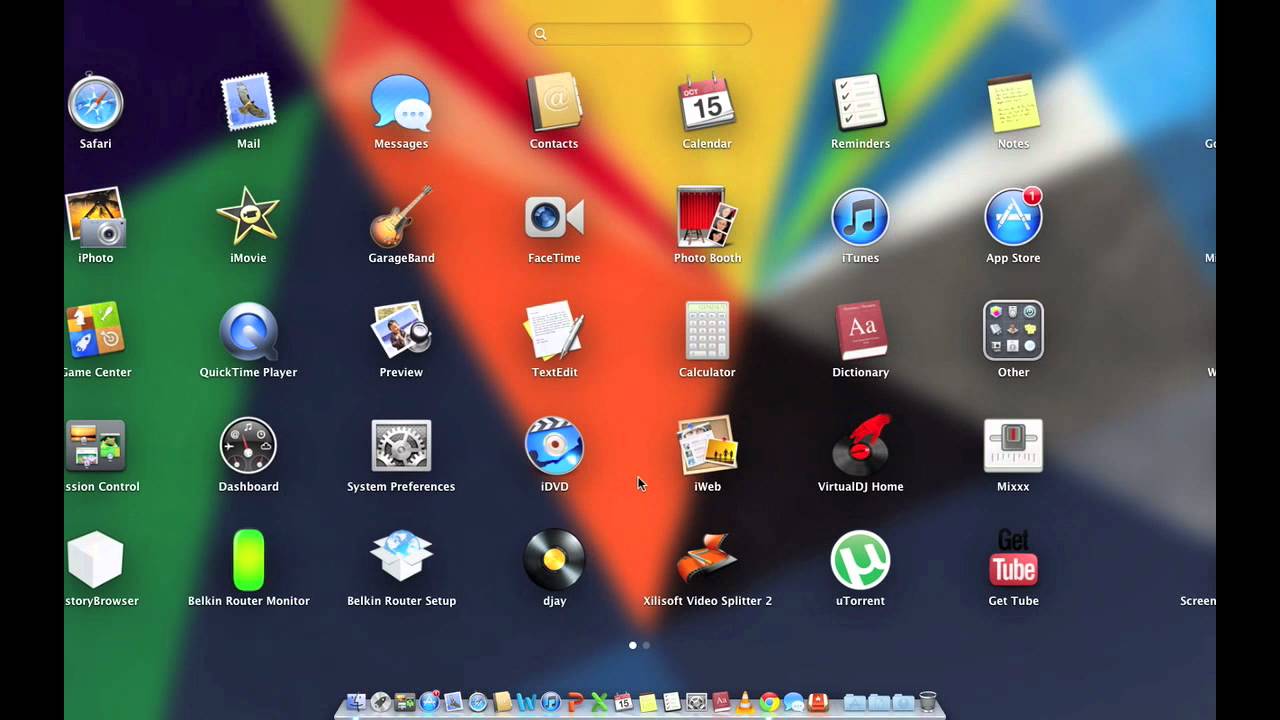Open FaceTime
1280x720 pixels.
click(554, 218)
